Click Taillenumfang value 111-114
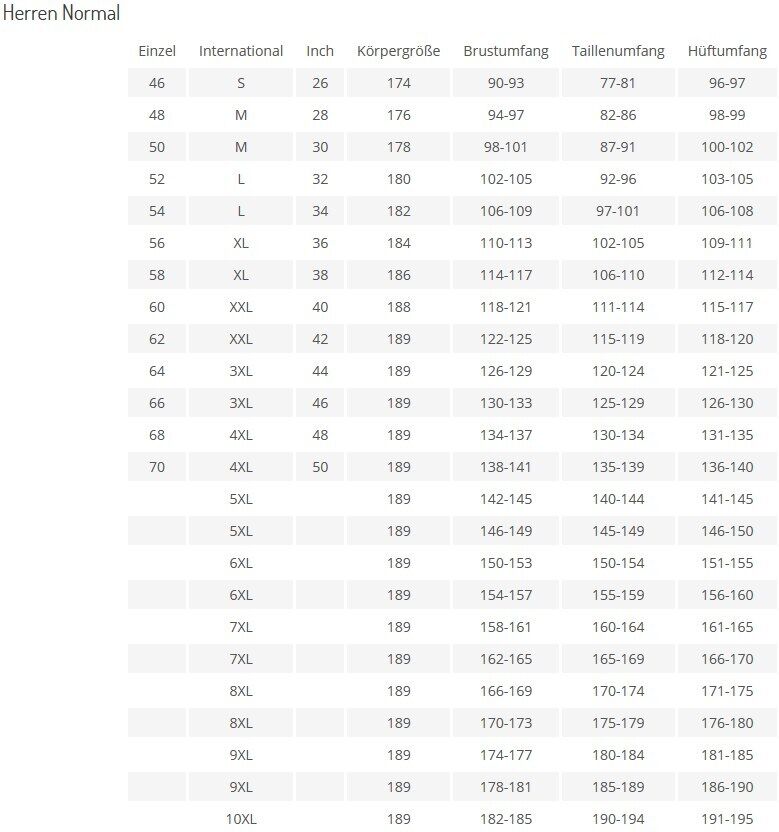 tap(618, 307)
